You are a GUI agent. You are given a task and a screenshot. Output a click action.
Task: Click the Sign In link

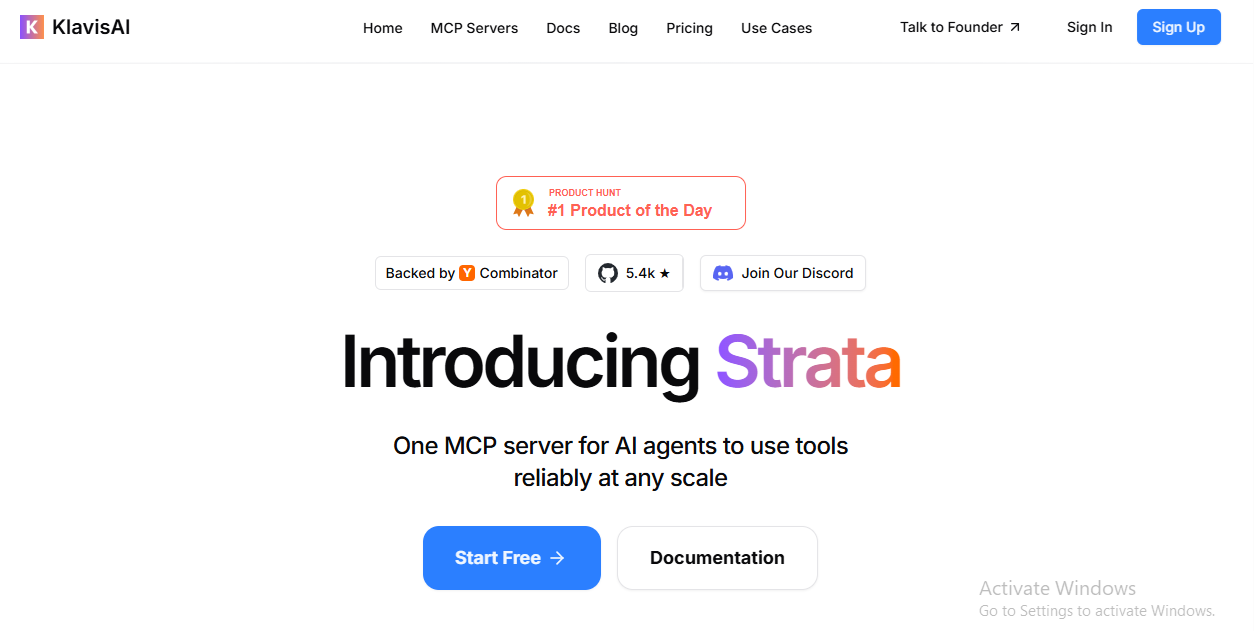[1089, 27]
